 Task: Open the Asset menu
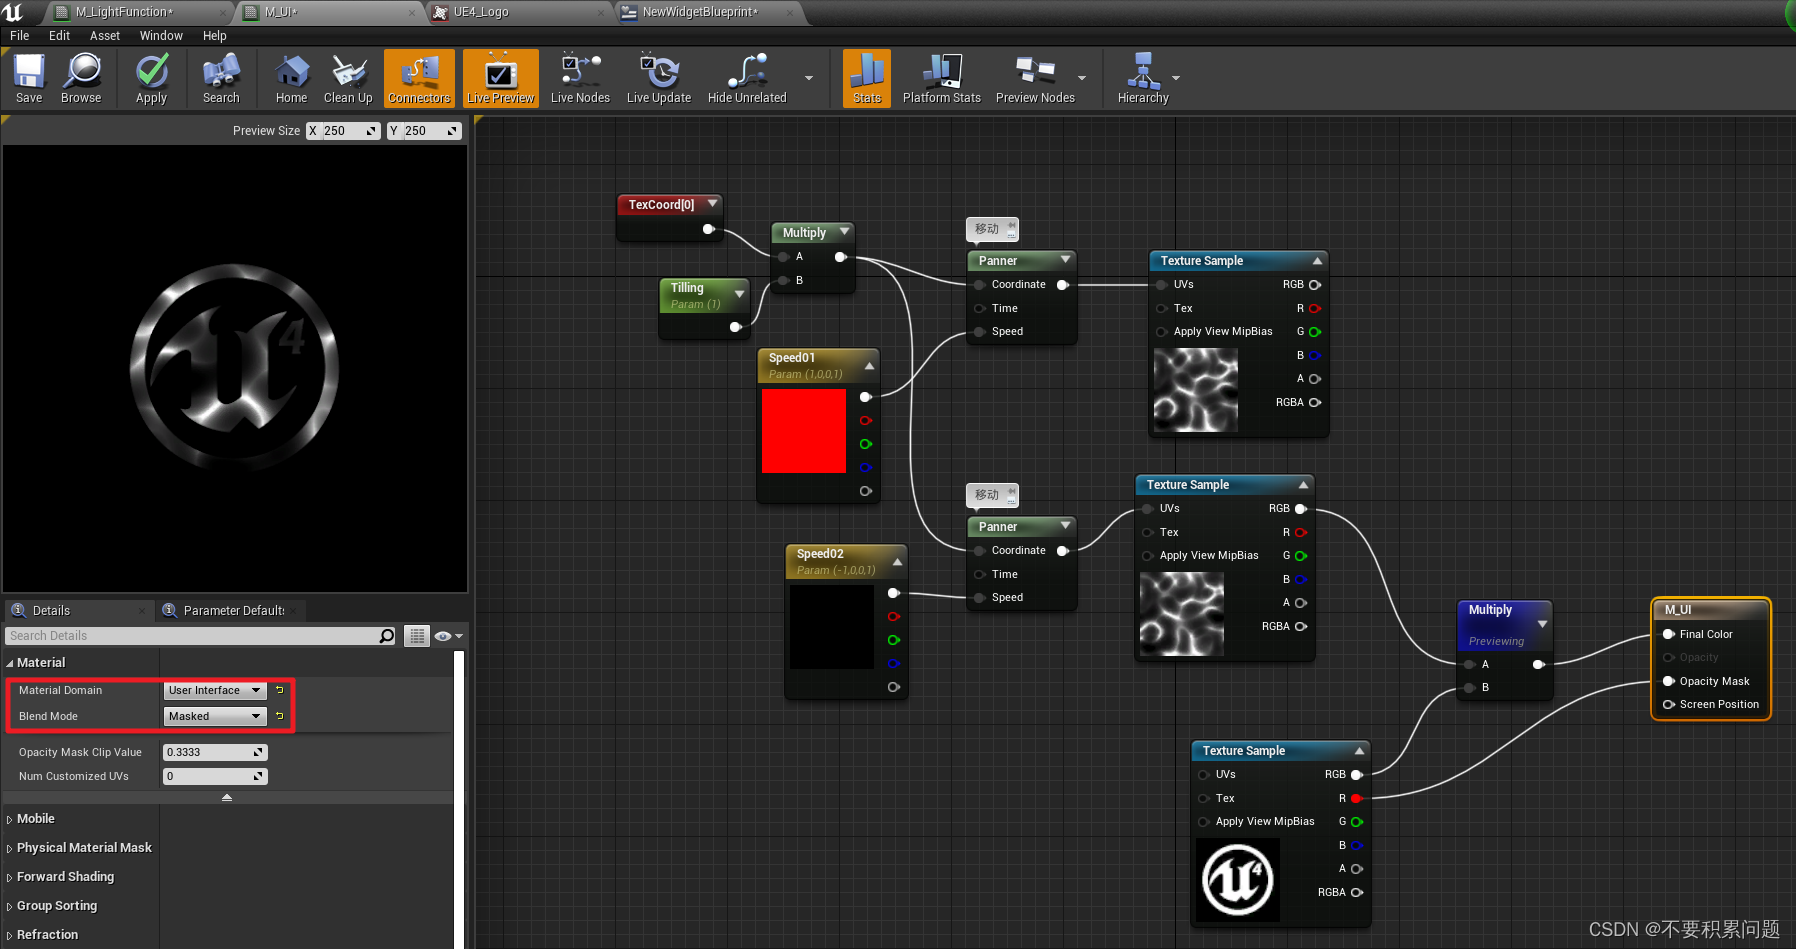[x=105, y=35]
